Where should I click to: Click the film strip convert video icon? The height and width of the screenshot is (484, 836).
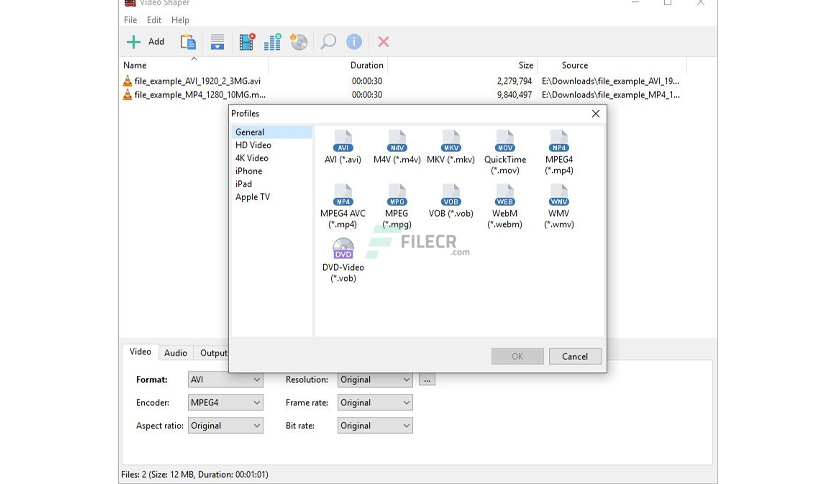tap(247, 42)
